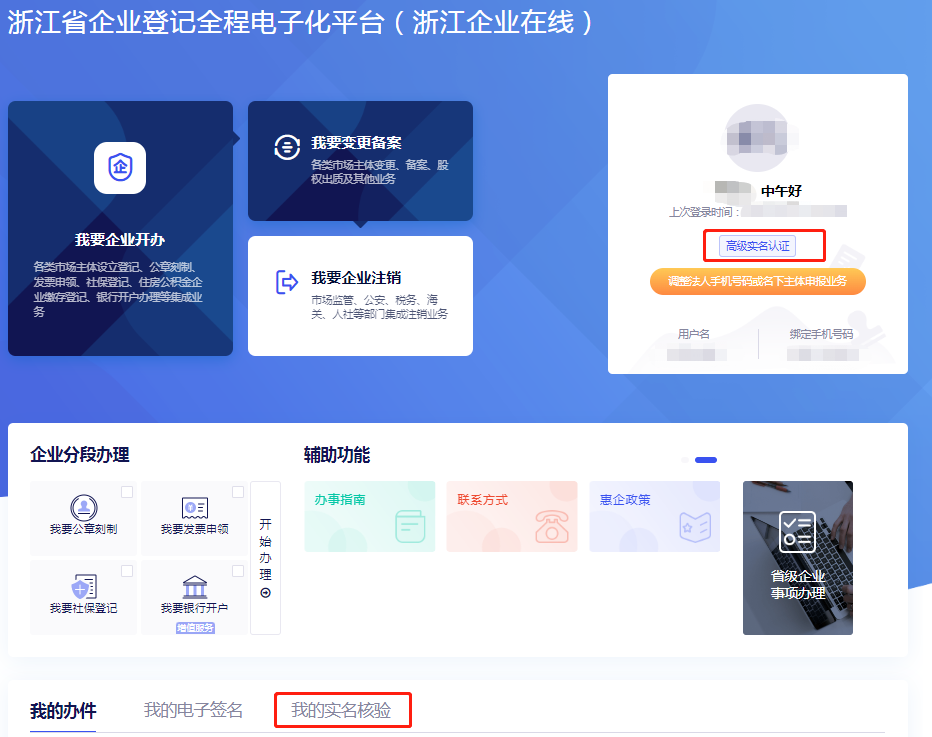Click the 辅助功能 heading
The image size is (932, 737).
tap(337, 455)
